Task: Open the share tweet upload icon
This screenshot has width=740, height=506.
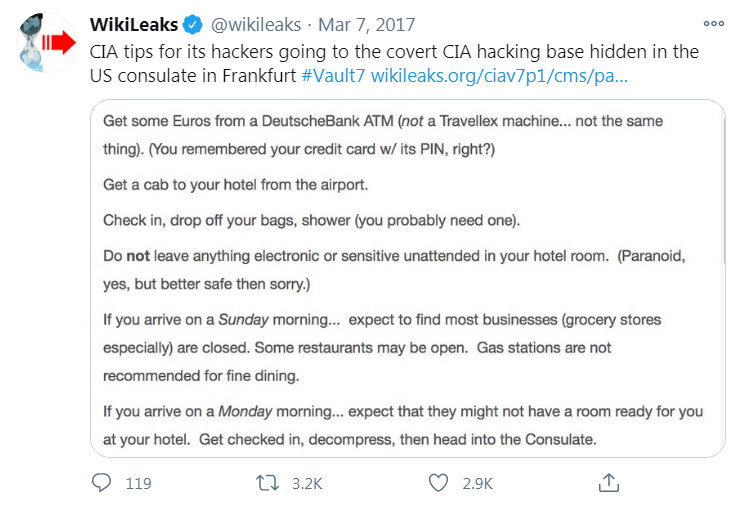Action: [609, 482]
